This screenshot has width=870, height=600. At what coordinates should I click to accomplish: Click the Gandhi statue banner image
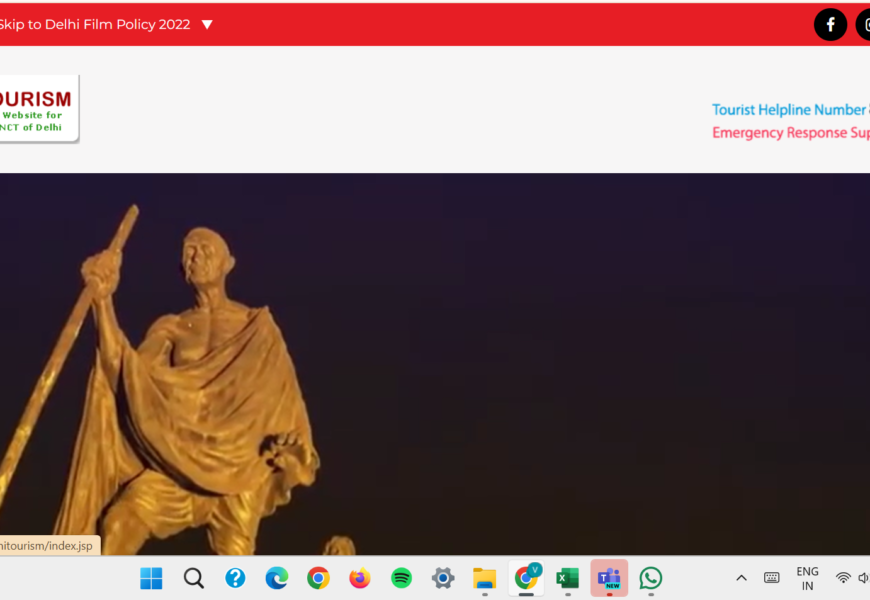(x=435, y=364)
